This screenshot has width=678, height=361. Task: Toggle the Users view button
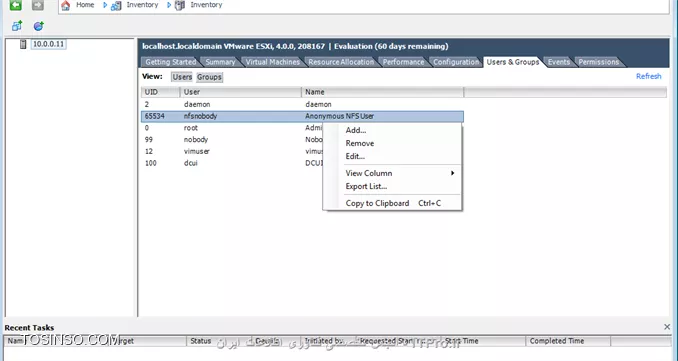182,77
